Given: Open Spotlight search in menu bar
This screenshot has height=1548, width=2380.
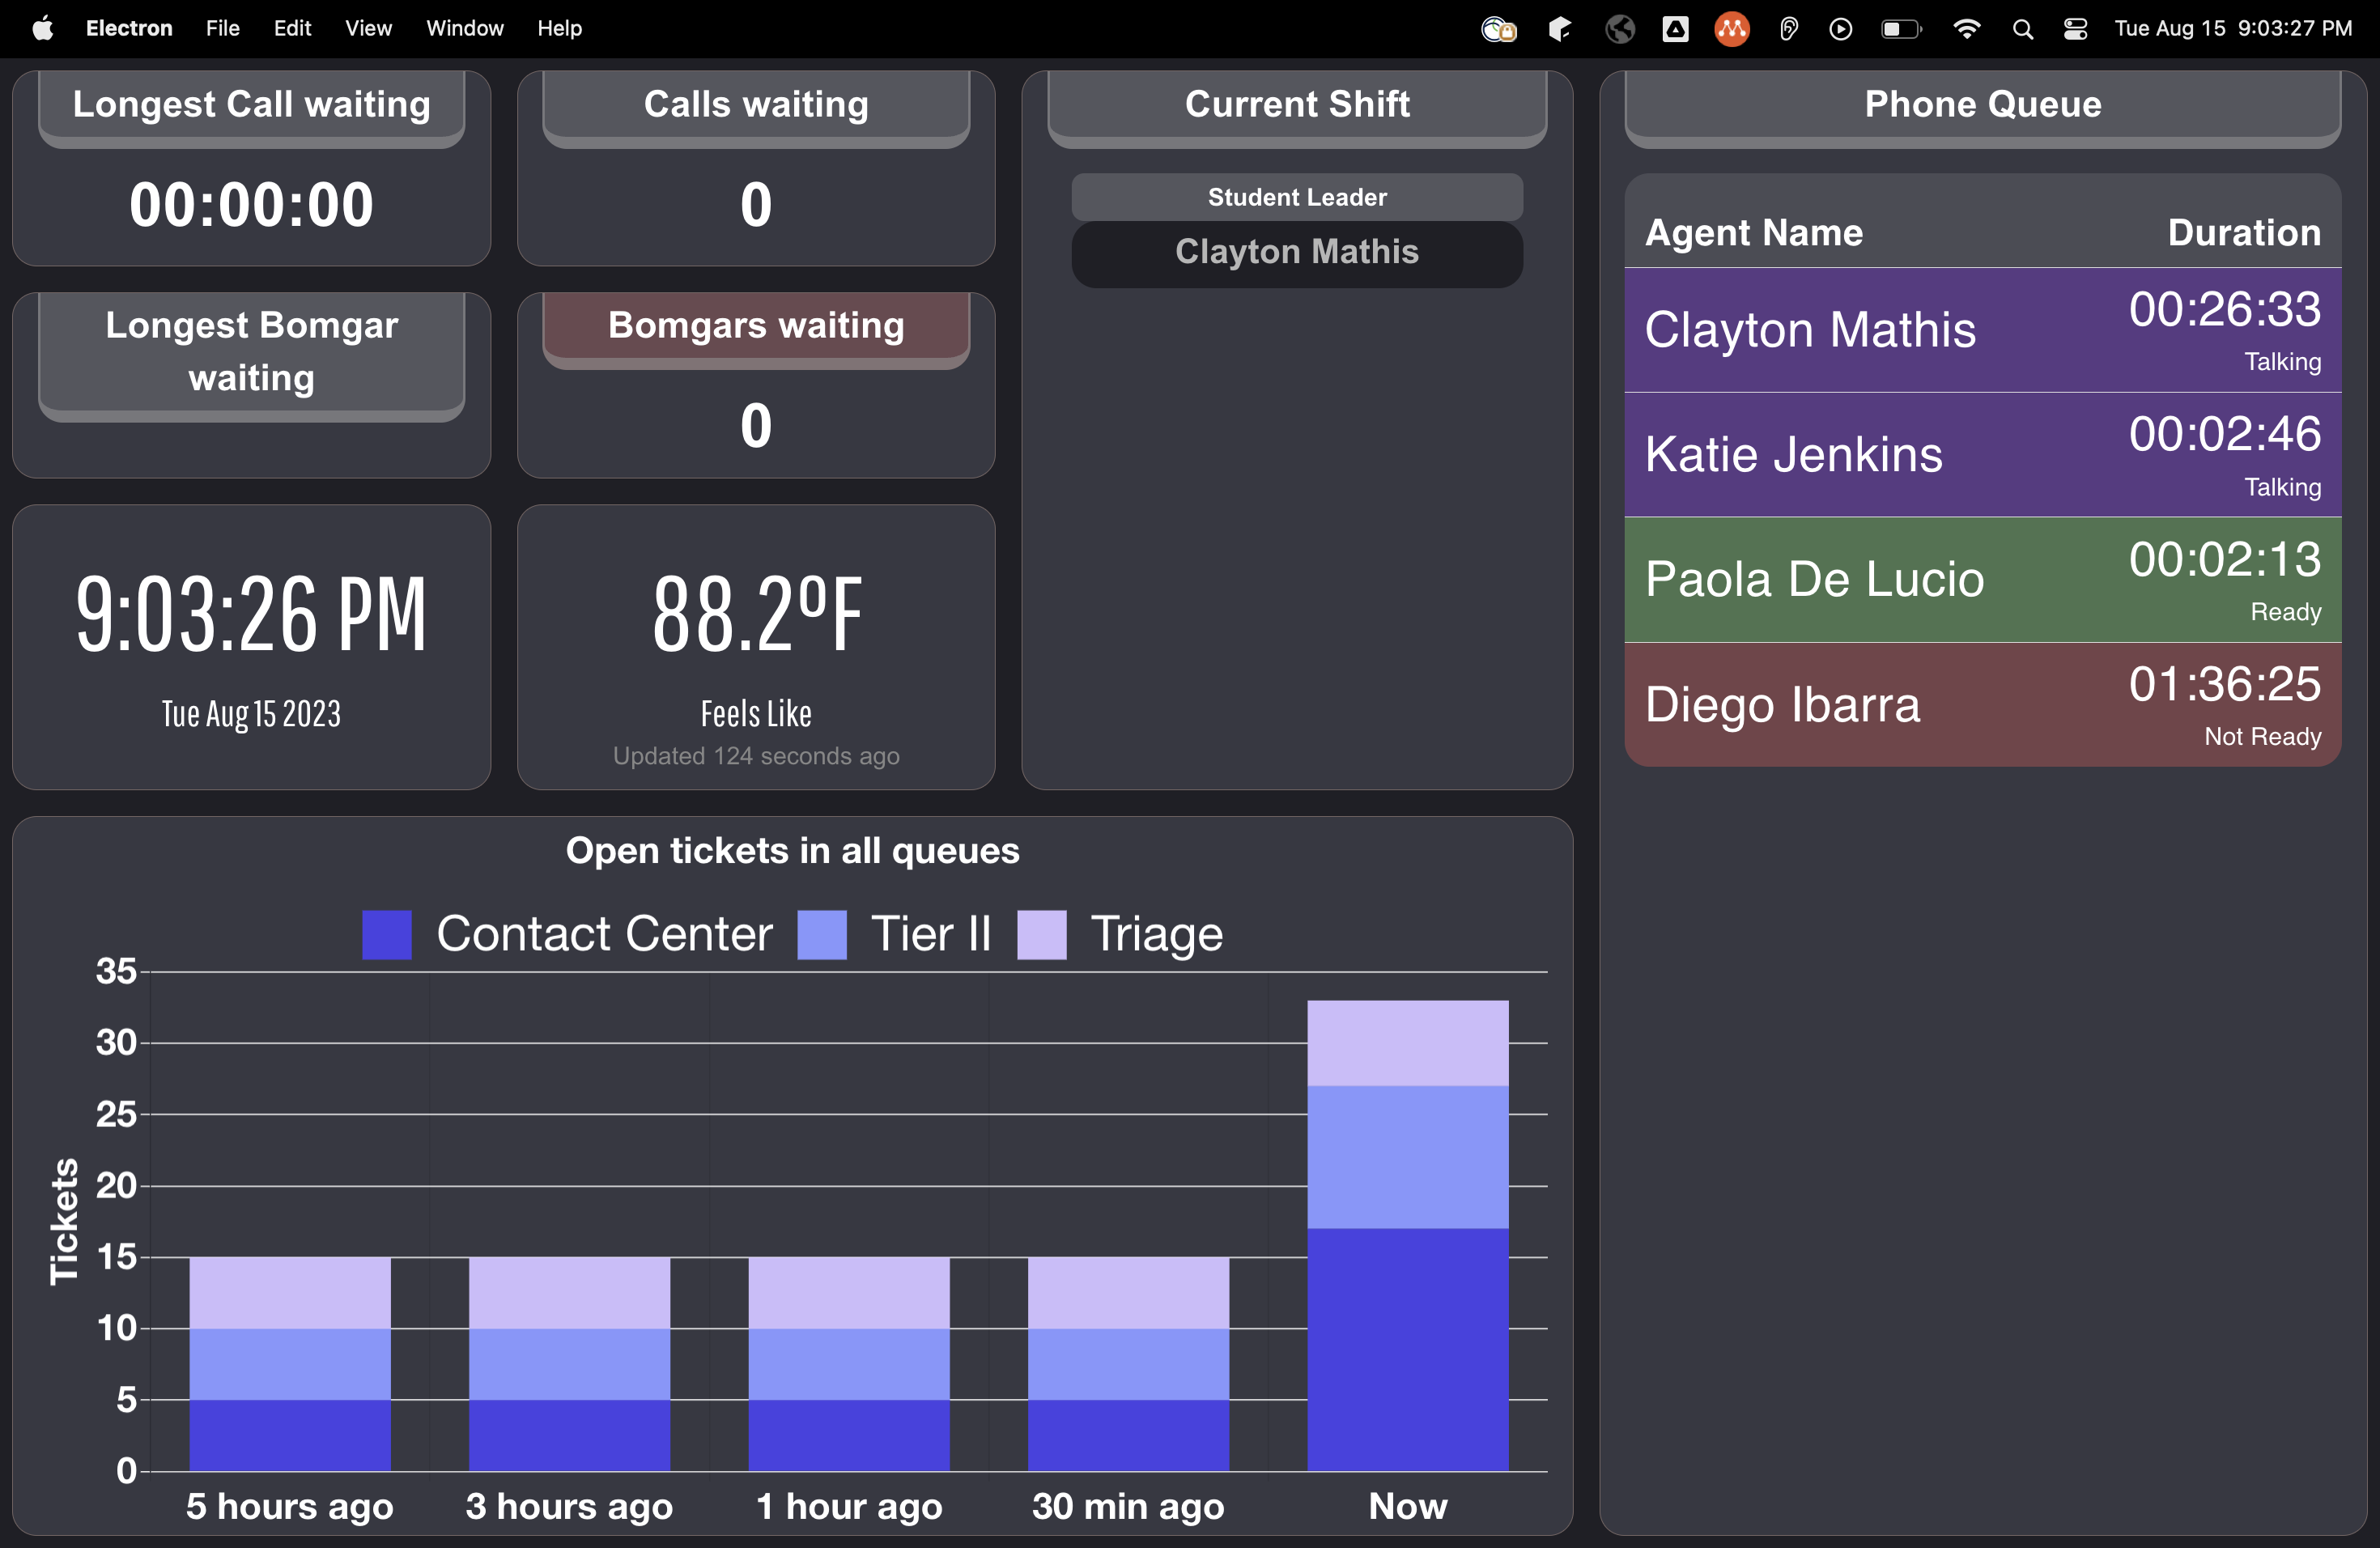Looking at the screenshot, I should [x=2022, y=29].
